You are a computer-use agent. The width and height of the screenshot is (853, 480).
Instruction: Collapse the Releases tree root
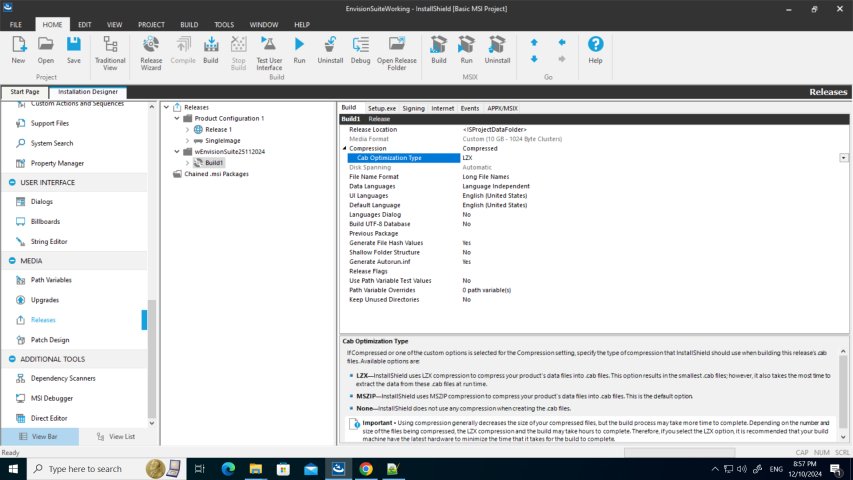pyautogui.click(x=166, y=107)
